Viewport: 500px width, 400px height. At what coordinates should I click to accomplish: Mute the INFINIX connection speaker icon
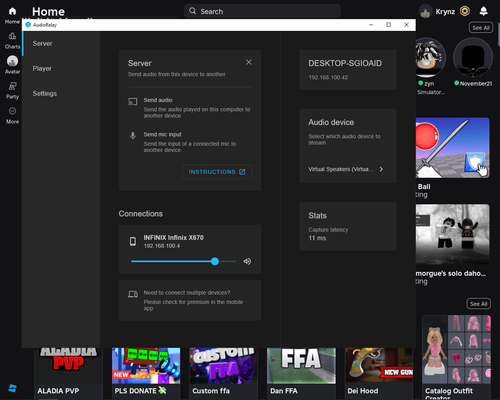(247, 261)
